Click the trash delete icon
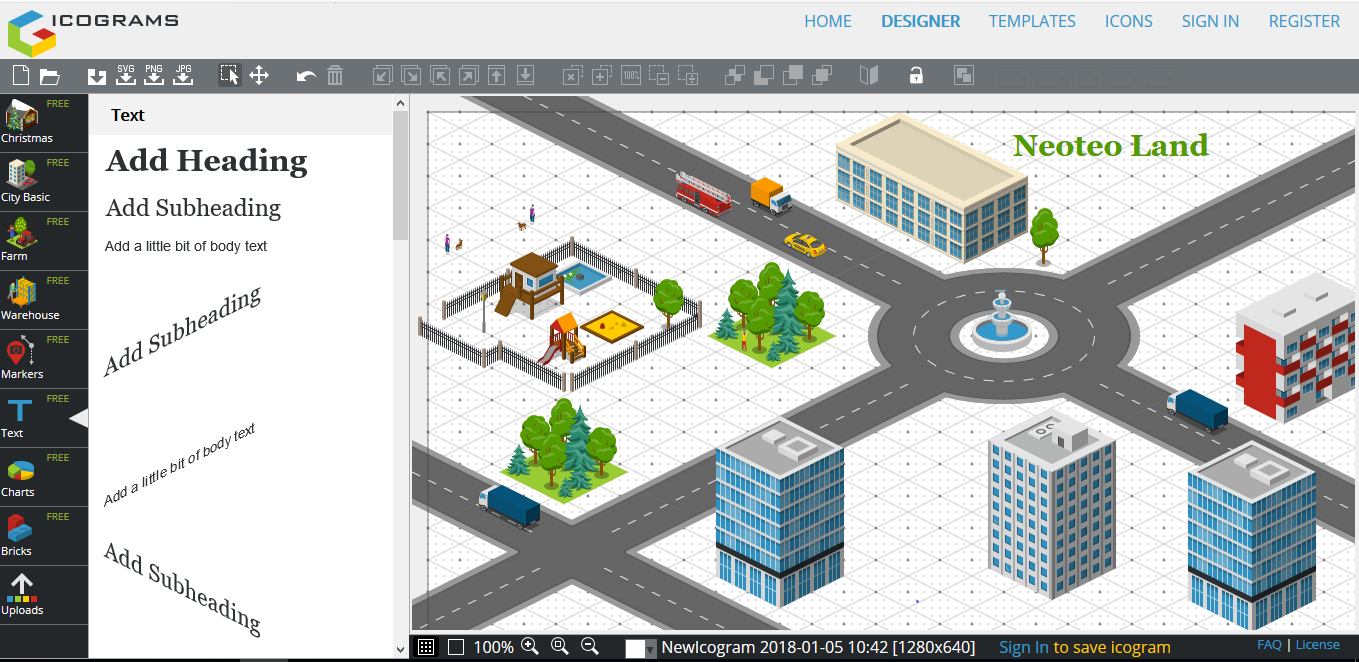The width and height of the screenshot is (1359, 662). pyautogui.click(x=335, y=75)
